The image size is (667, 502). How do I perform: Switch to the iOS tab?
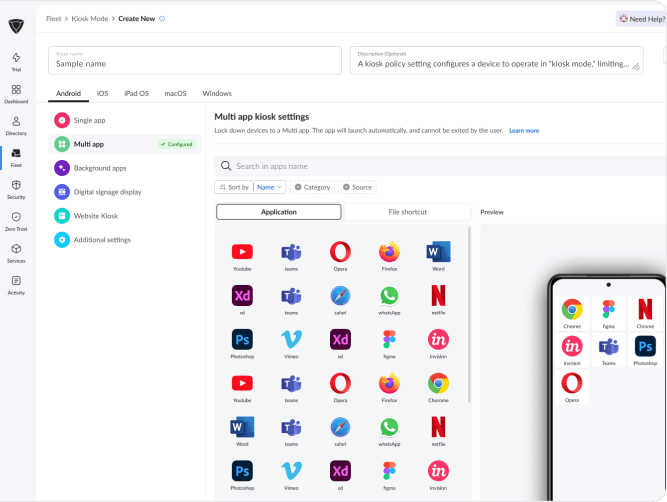pyautogui.click(x=103, y=93)
